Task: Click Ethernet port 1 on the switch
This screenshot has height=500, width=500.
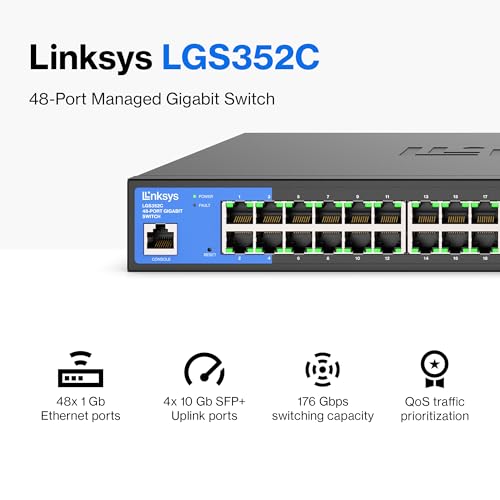Action: point(240,213)
